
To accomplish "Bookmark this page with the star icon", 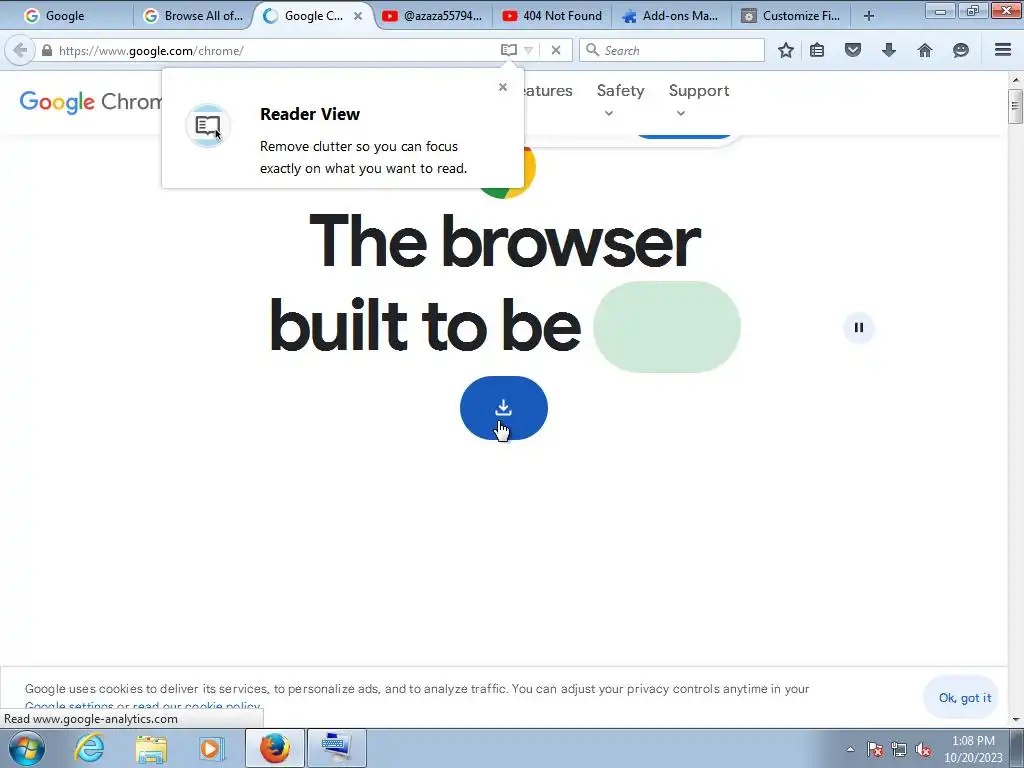I will [x=786, y=50].
